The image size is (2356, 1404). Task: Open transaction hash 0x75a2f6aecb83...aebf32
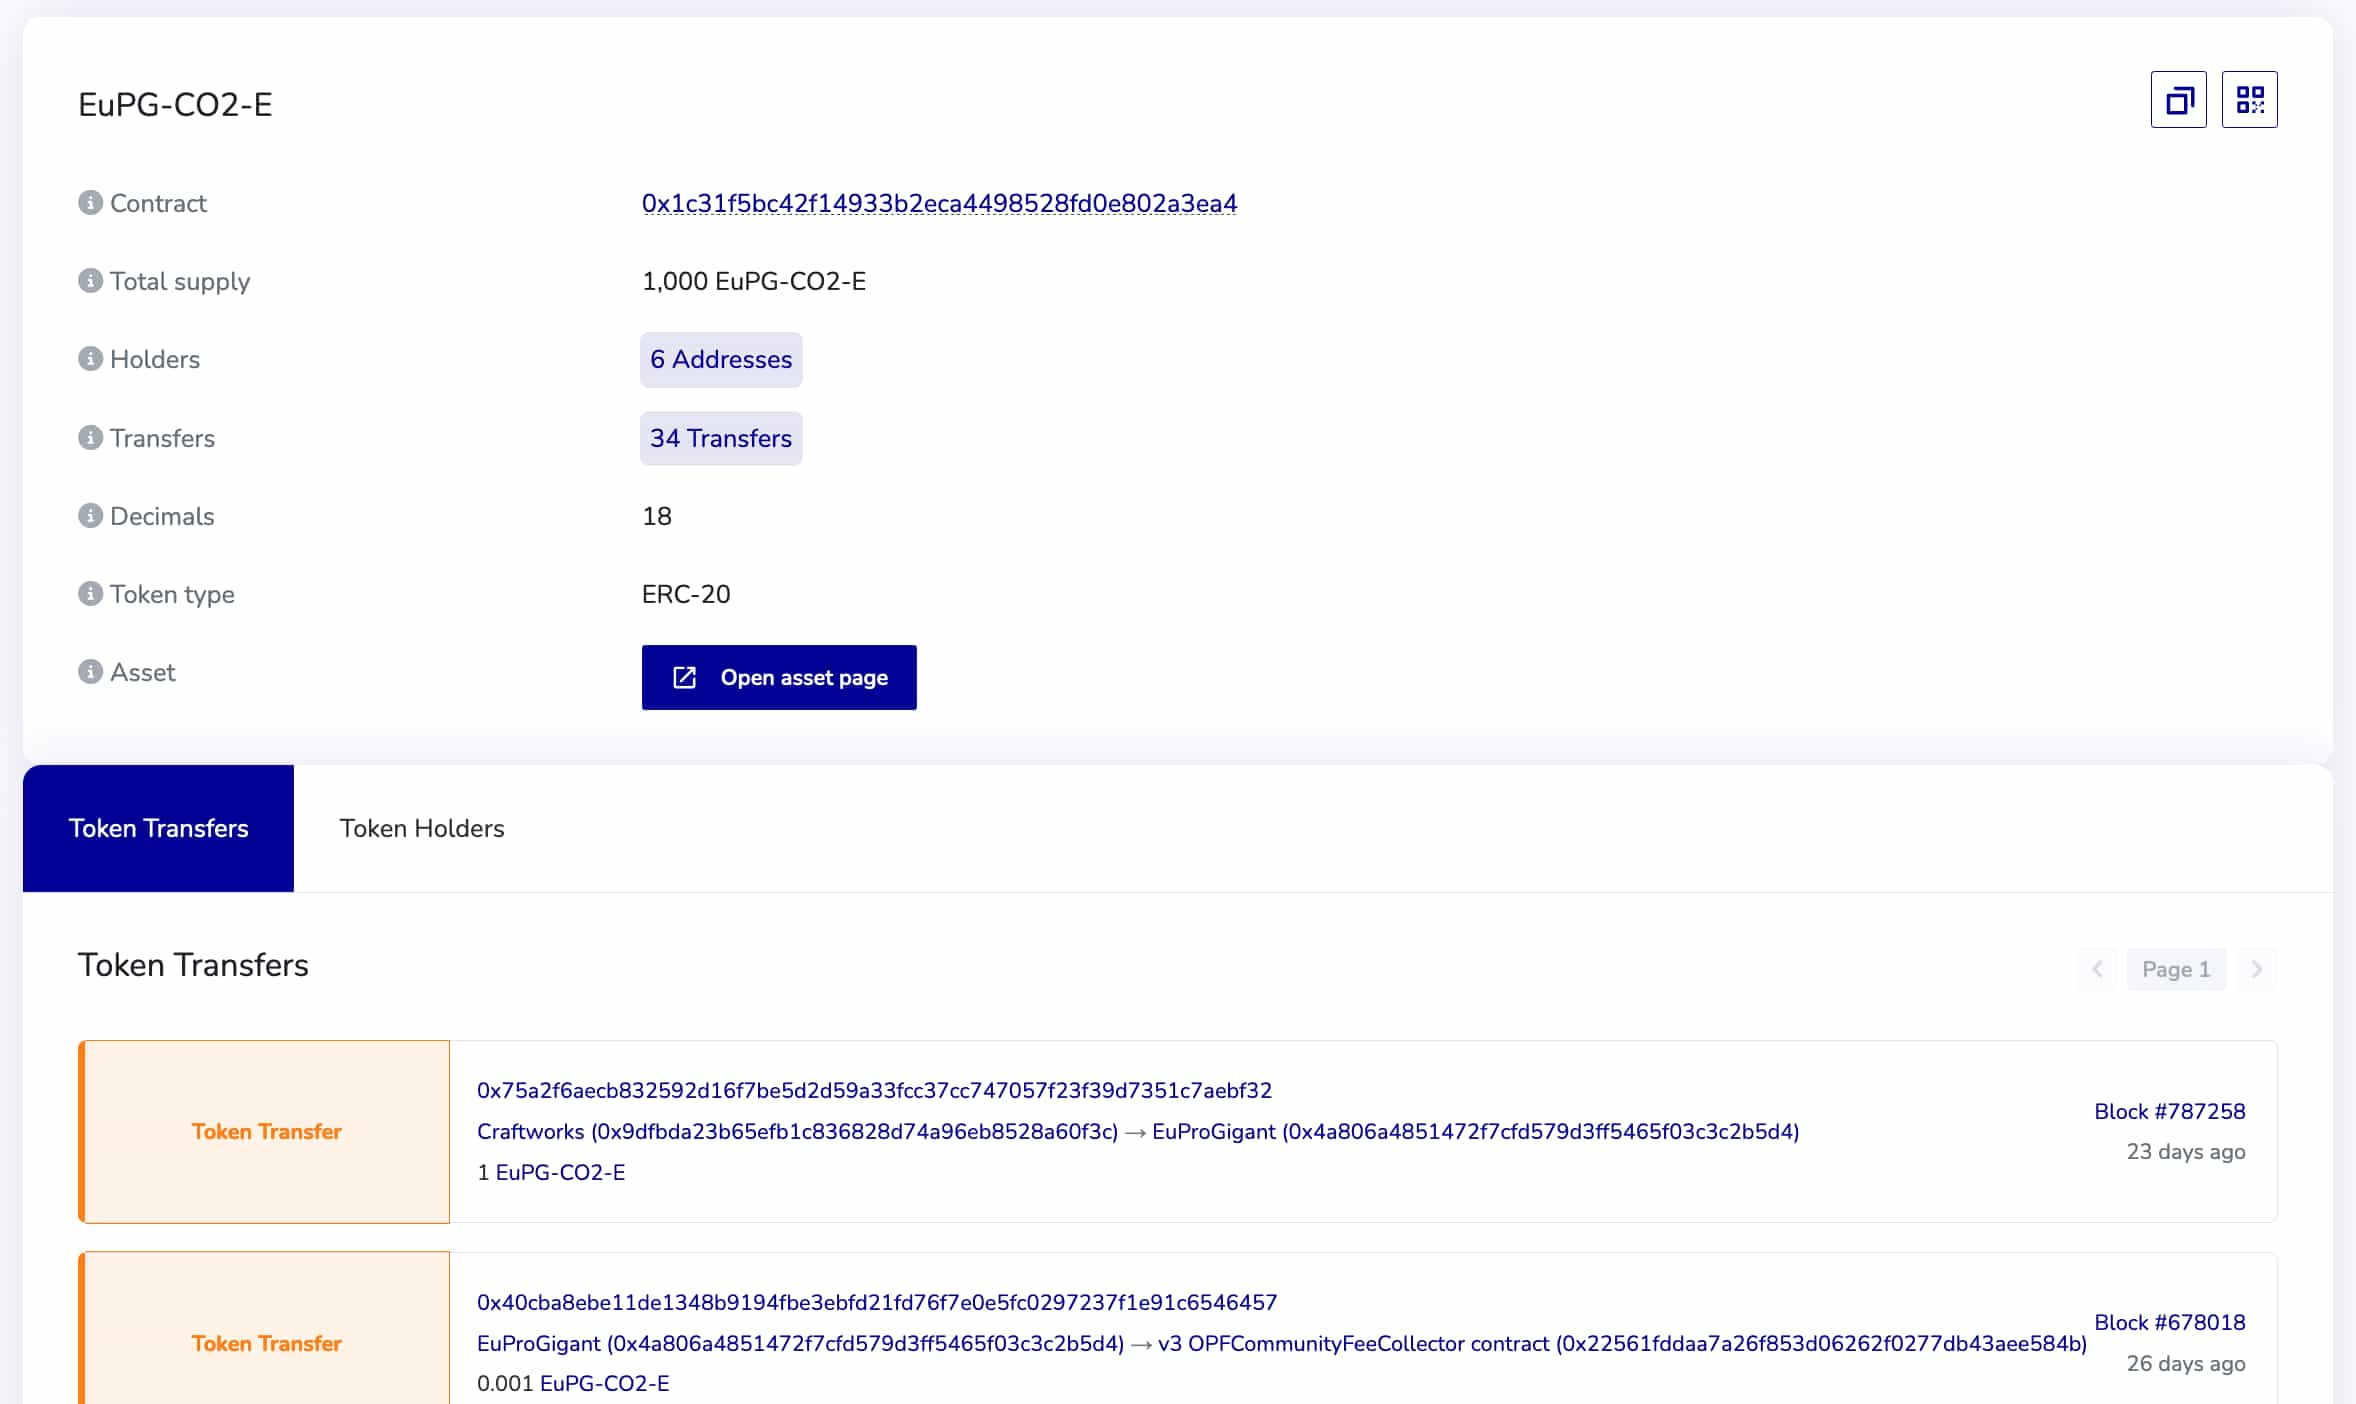click(x=874, y=1090)
